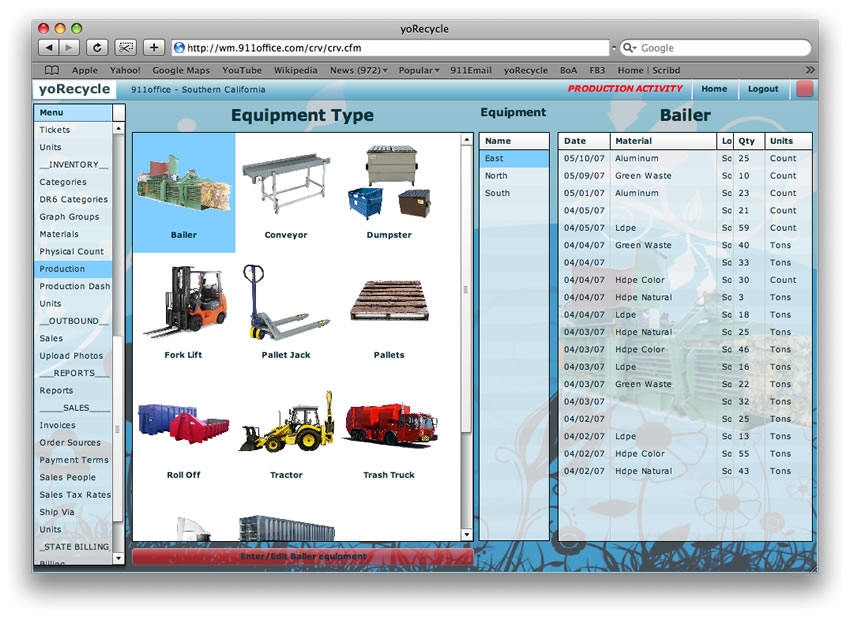Open the bookmarks book icon

click(x=51, y=70)
